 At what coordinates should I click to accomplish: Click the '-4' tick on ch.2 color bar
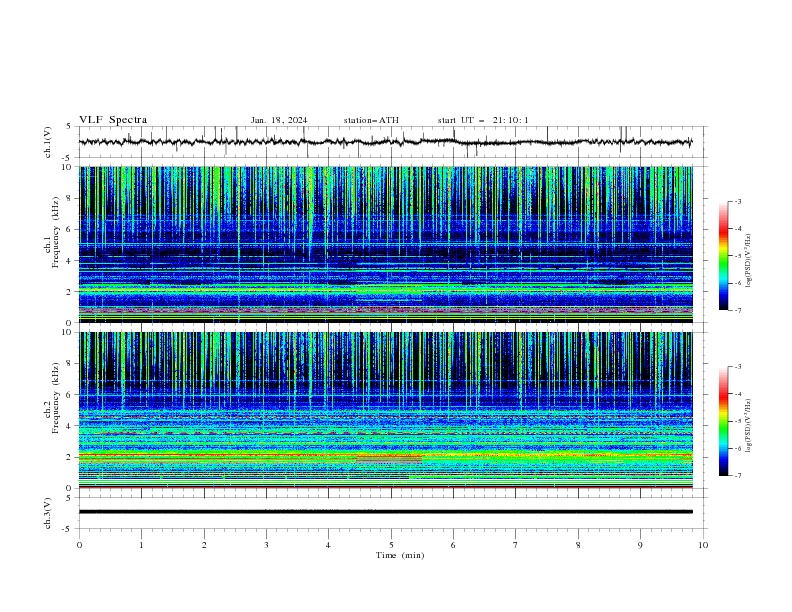pos(738,394)
